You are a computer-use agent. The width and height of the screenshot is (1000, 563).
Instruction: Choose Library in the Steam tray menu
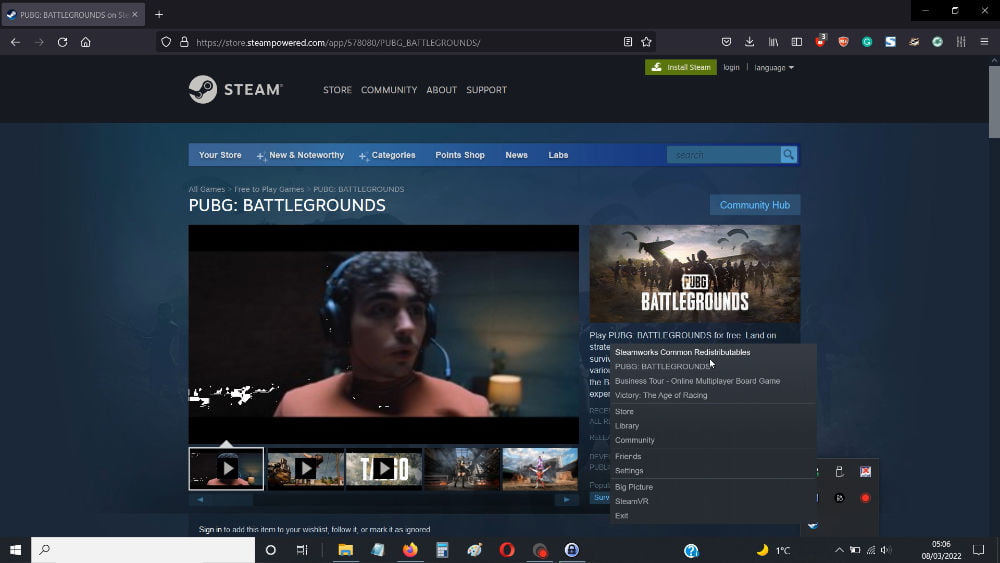coord(713,426)
